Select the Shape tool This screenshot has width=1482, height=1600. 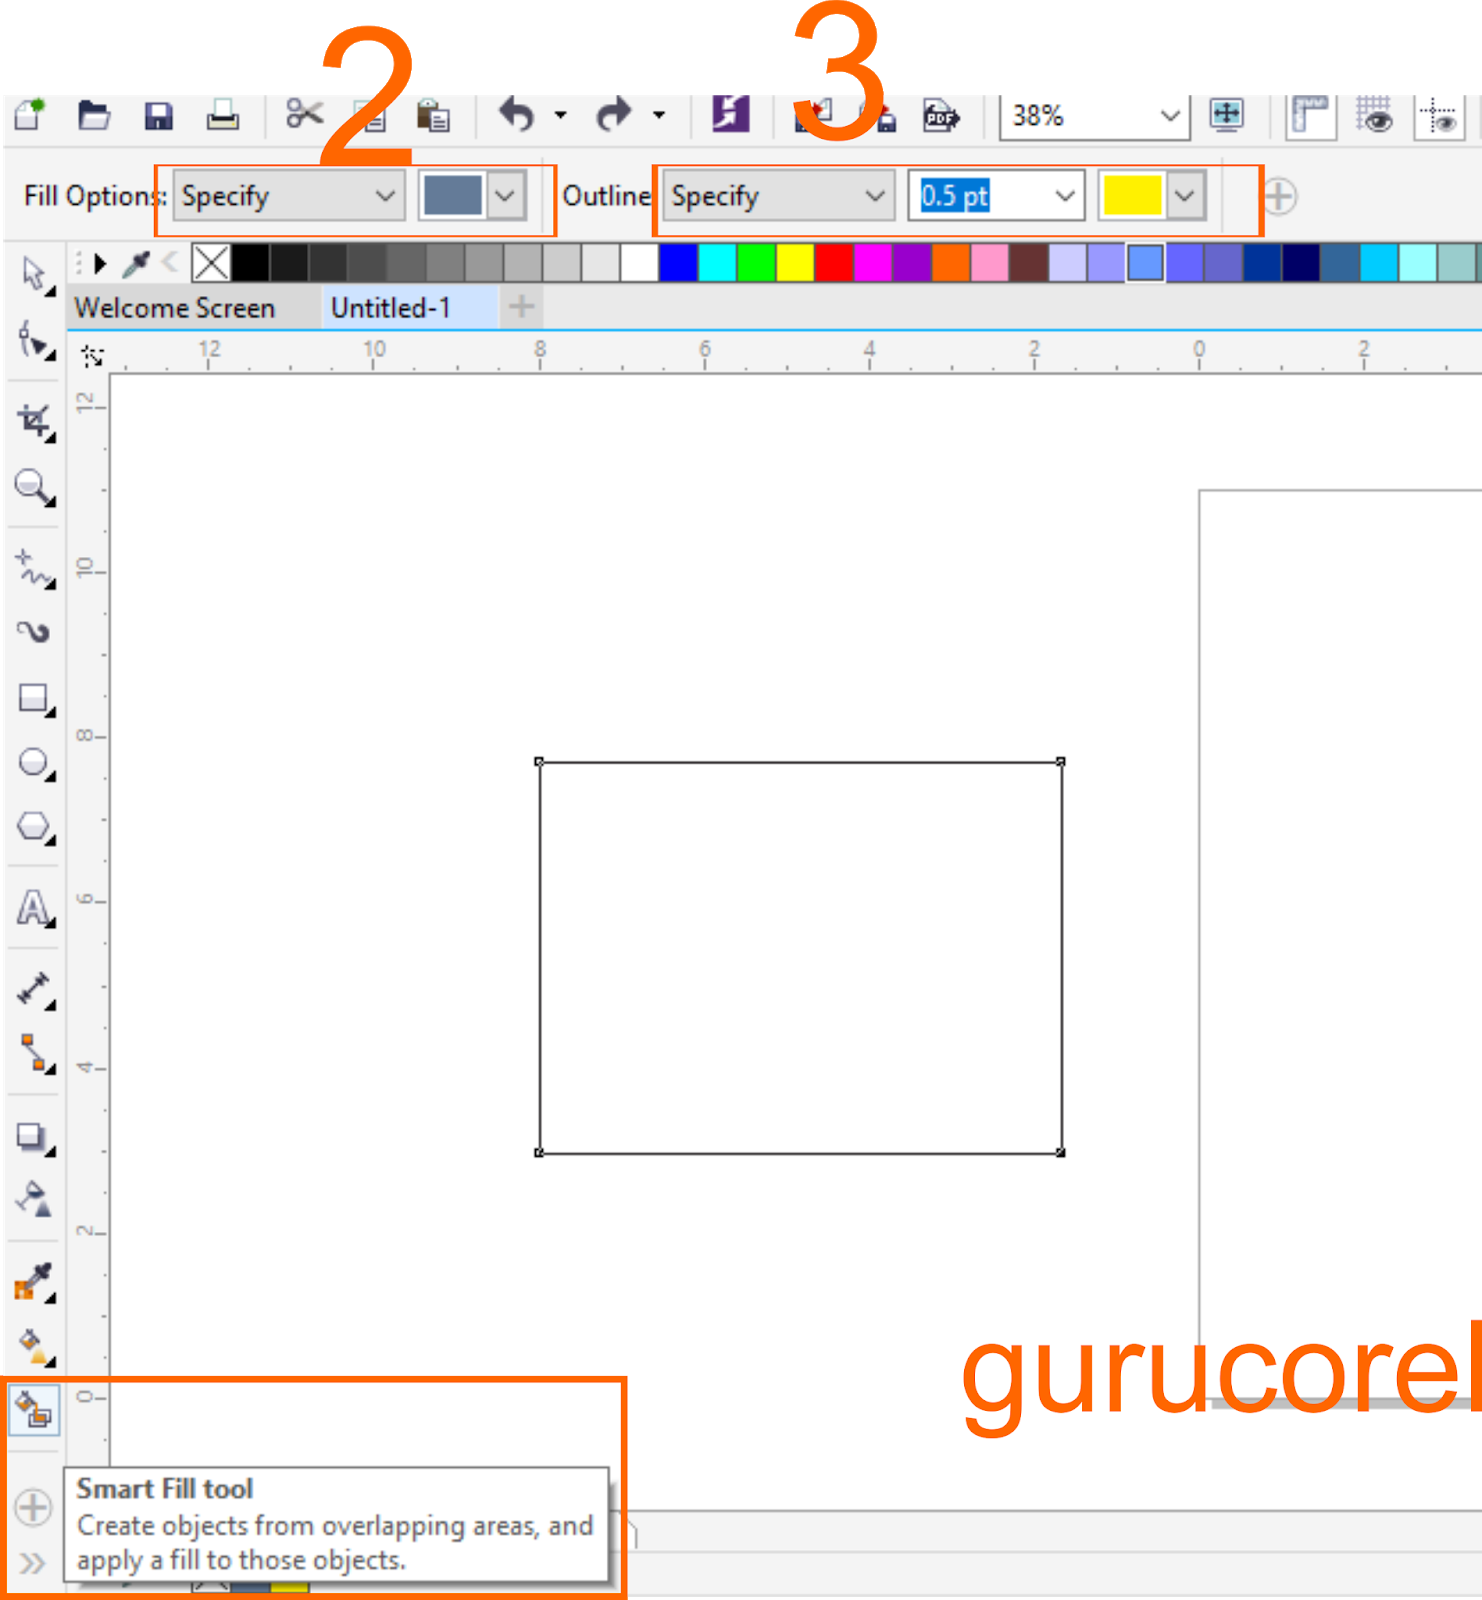(x=35, y=340)
